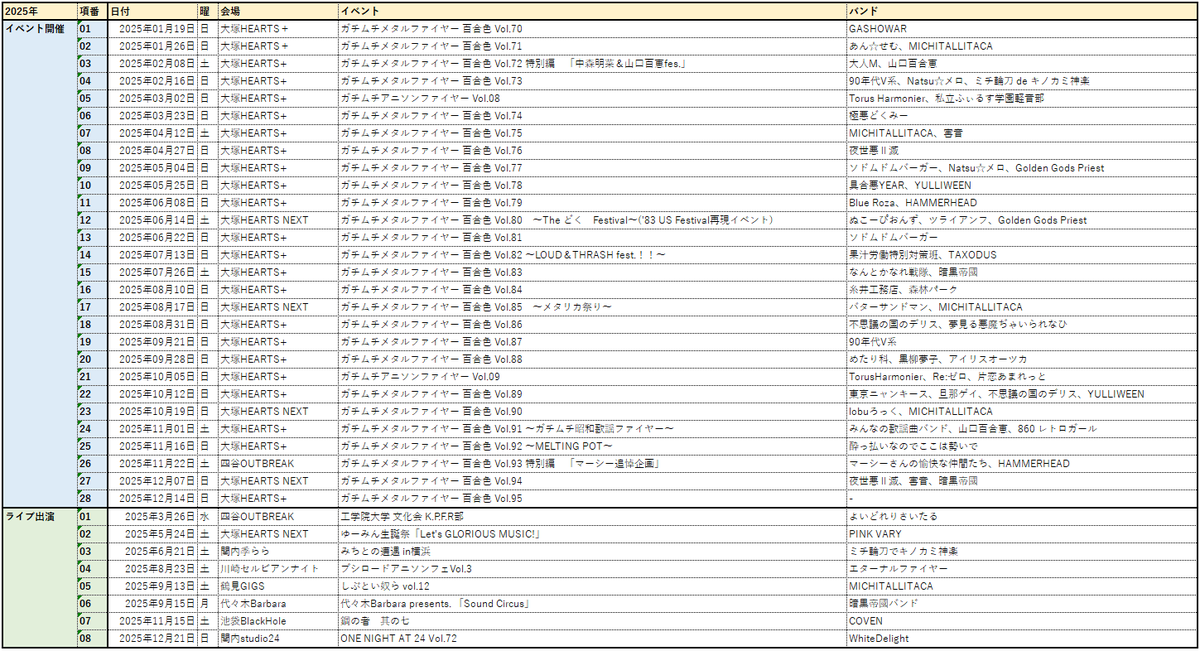Click event cell ブシロードアニソンフェVol.3
The image size is (1200, 651).
pyautogui.click(x=591, y=568)
